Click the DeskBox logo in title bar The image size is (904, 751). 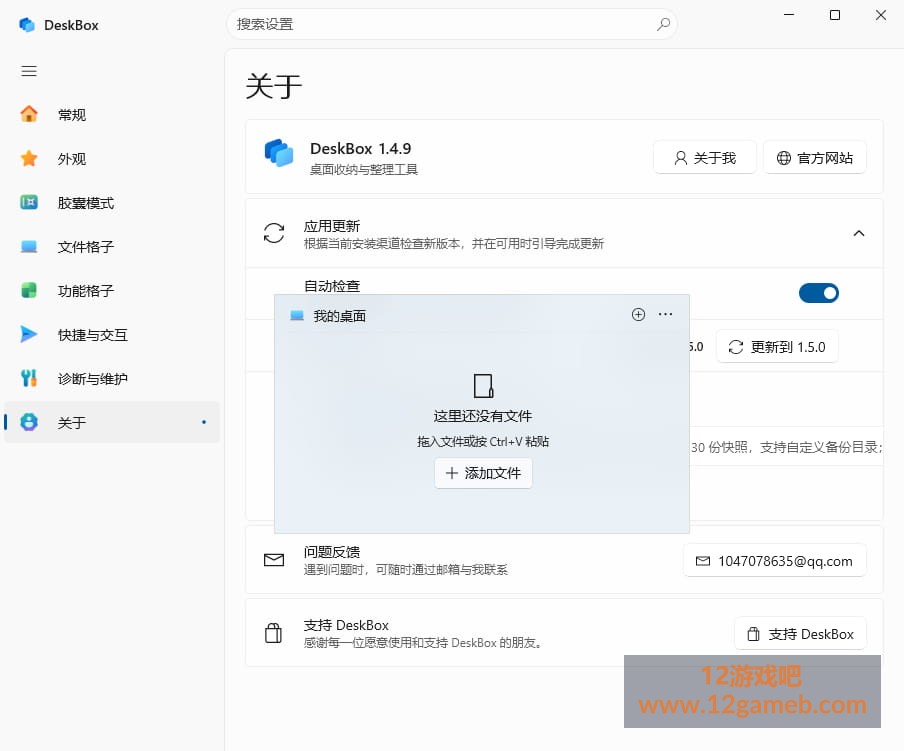pos(27,25)
